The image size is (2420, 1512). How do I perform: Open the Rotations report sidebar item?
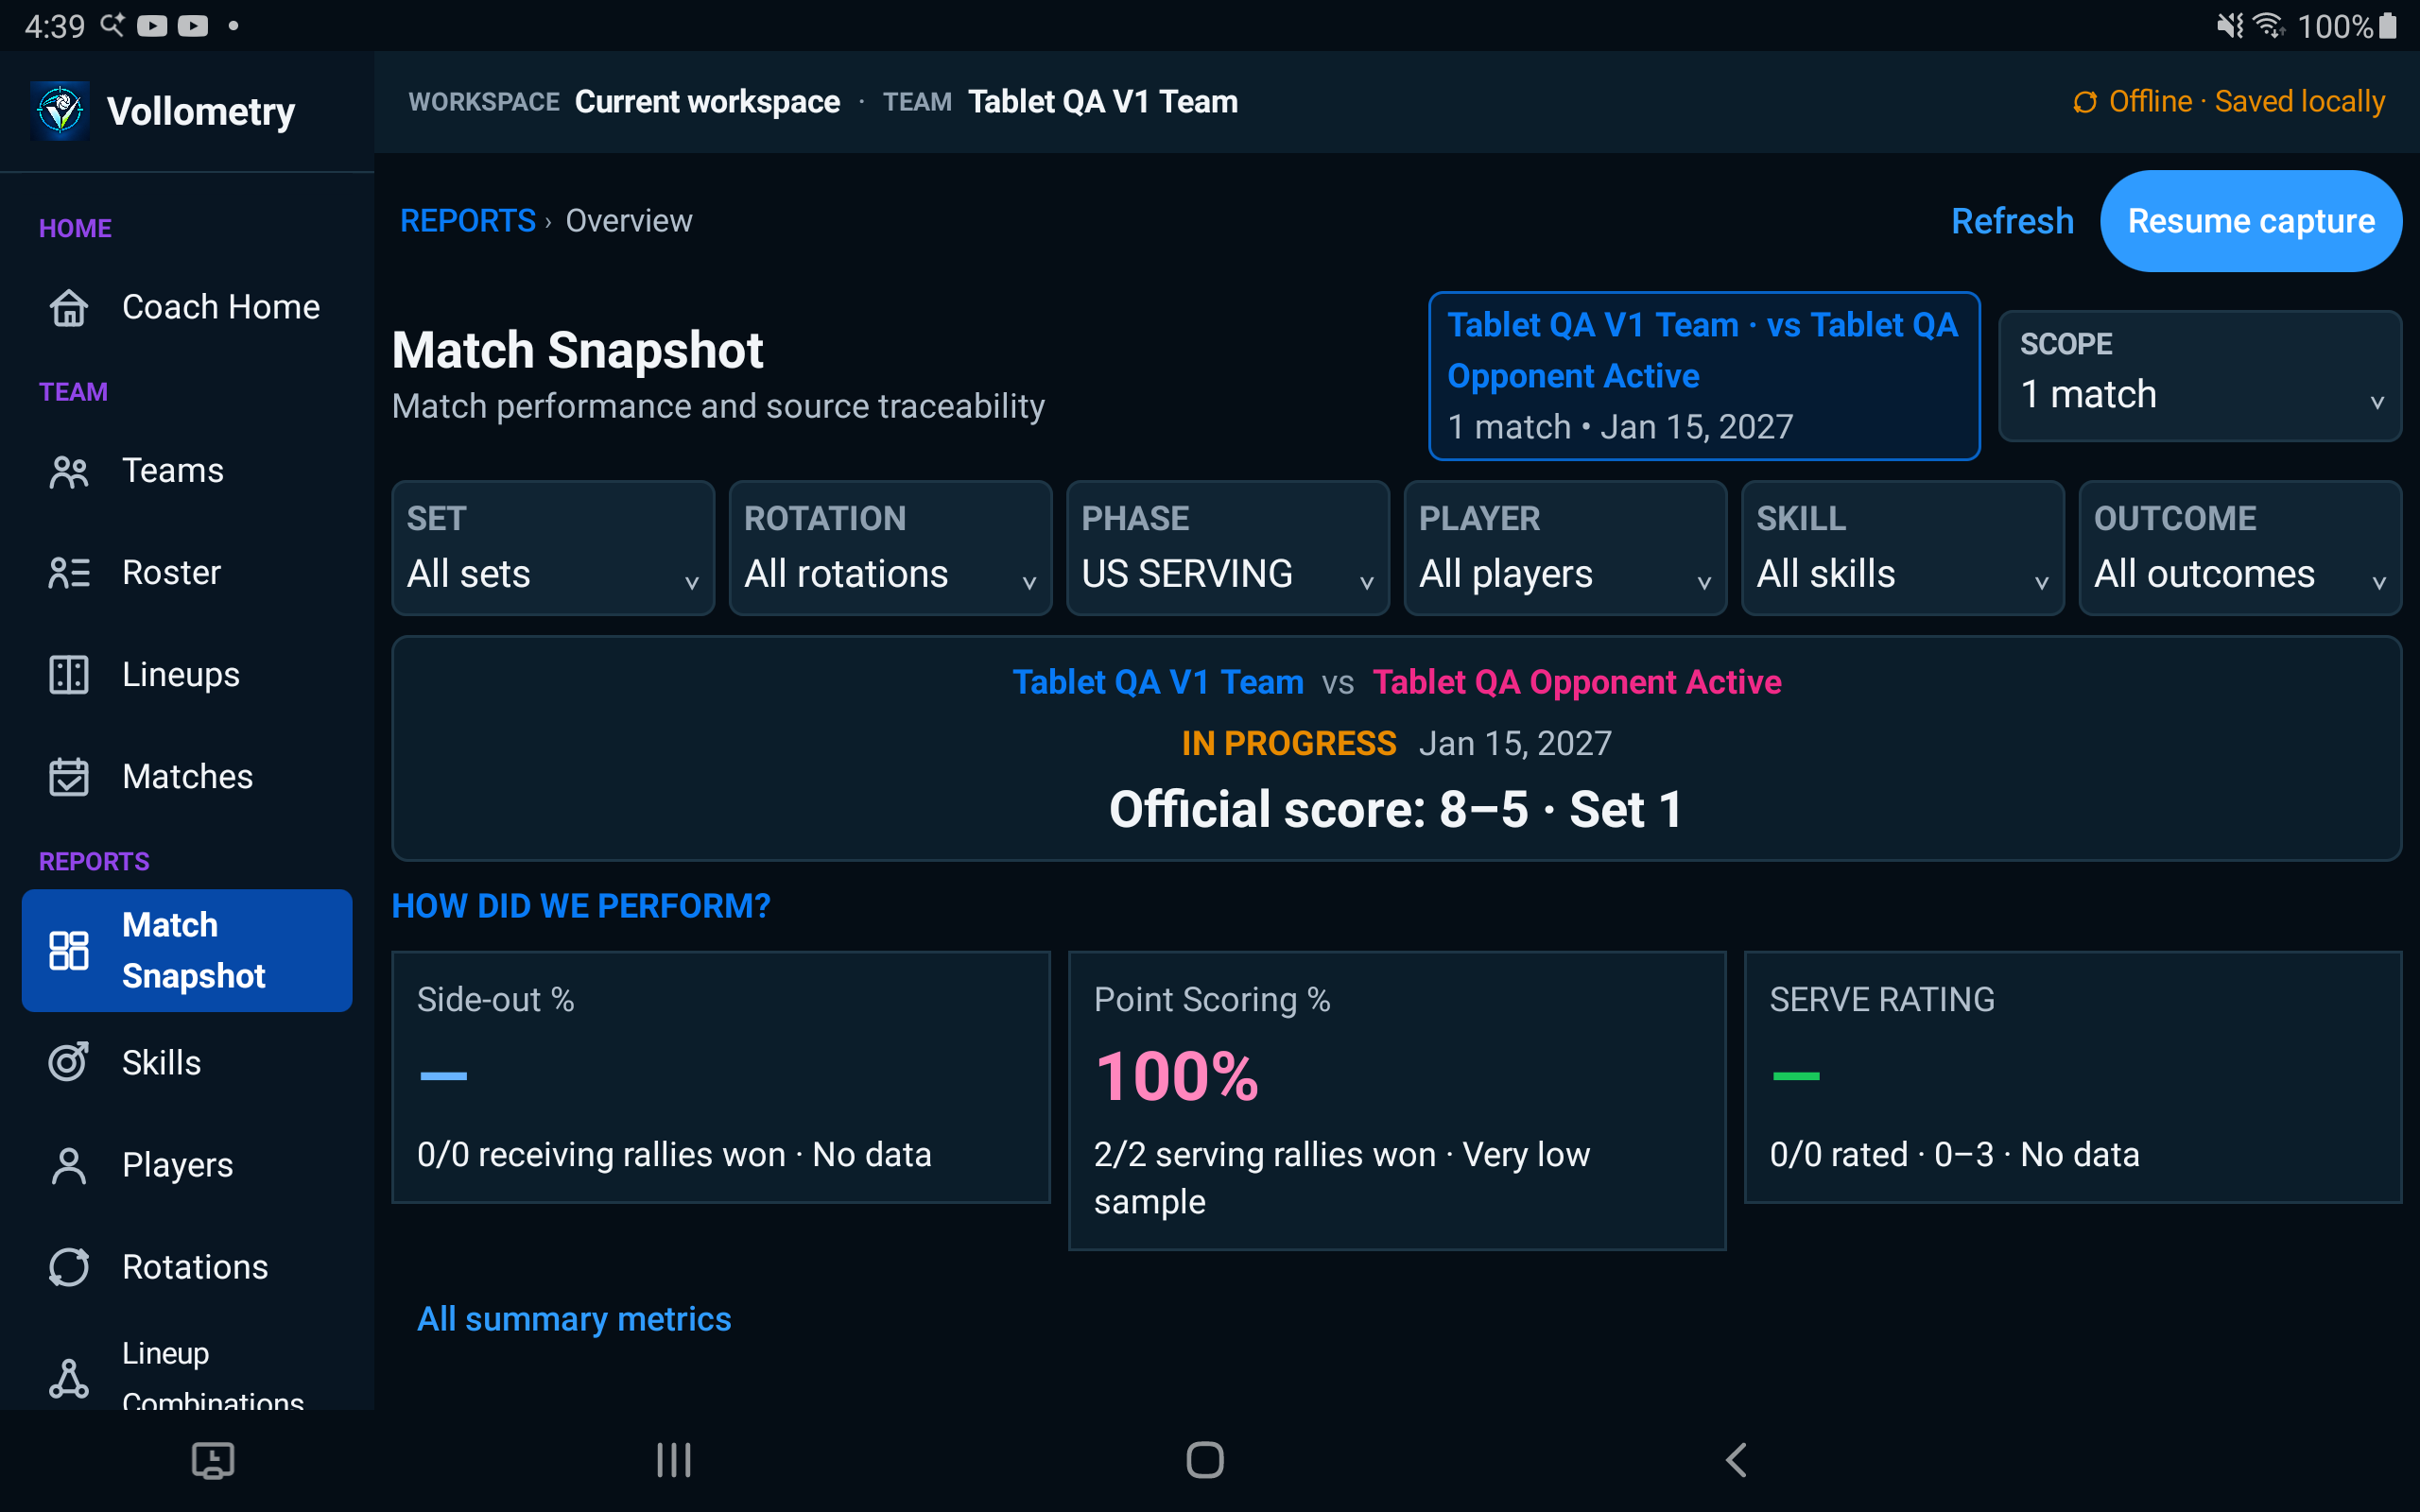187,1267
